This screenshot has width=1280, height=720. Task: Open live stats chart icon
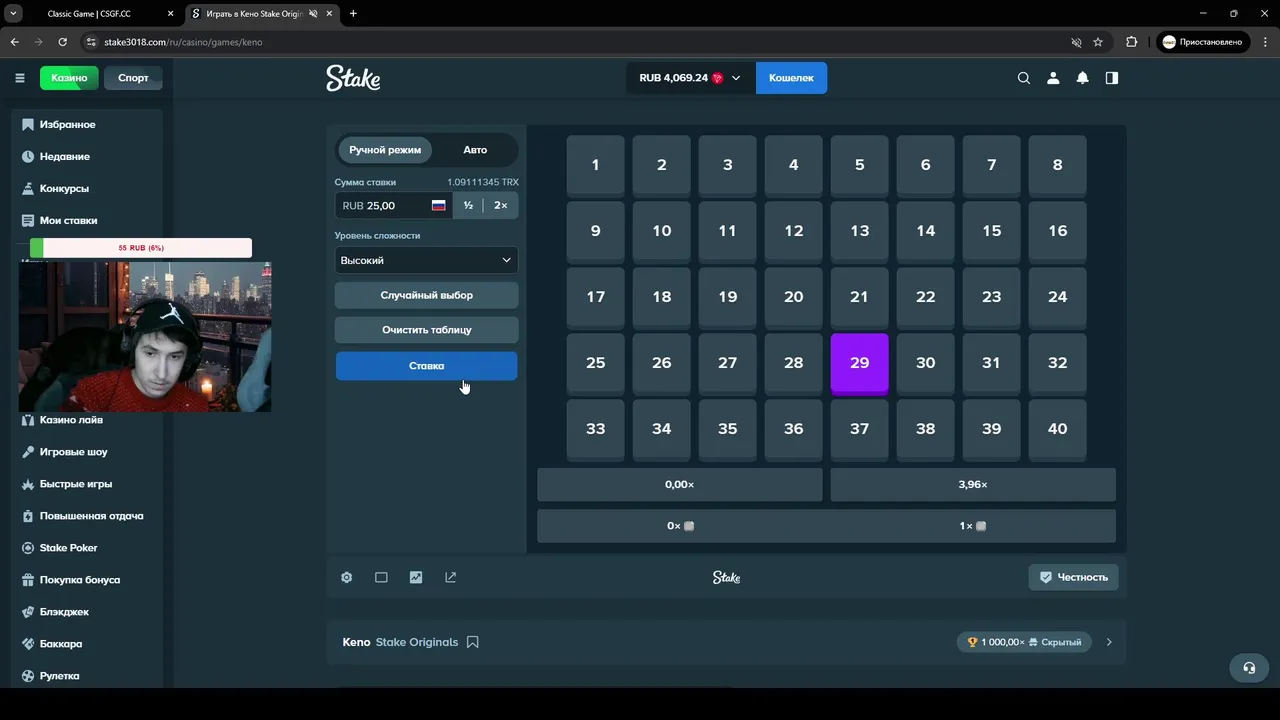(416, 577)
